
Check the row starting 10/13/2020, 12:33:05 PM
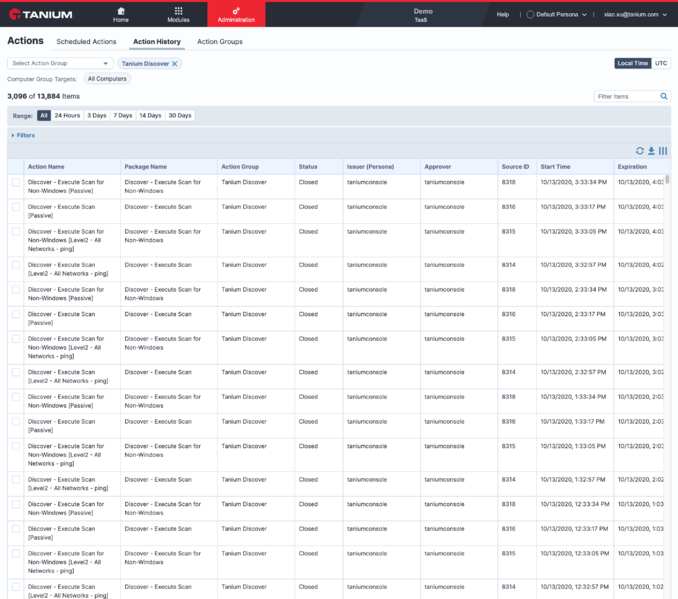tap(16, 553)
